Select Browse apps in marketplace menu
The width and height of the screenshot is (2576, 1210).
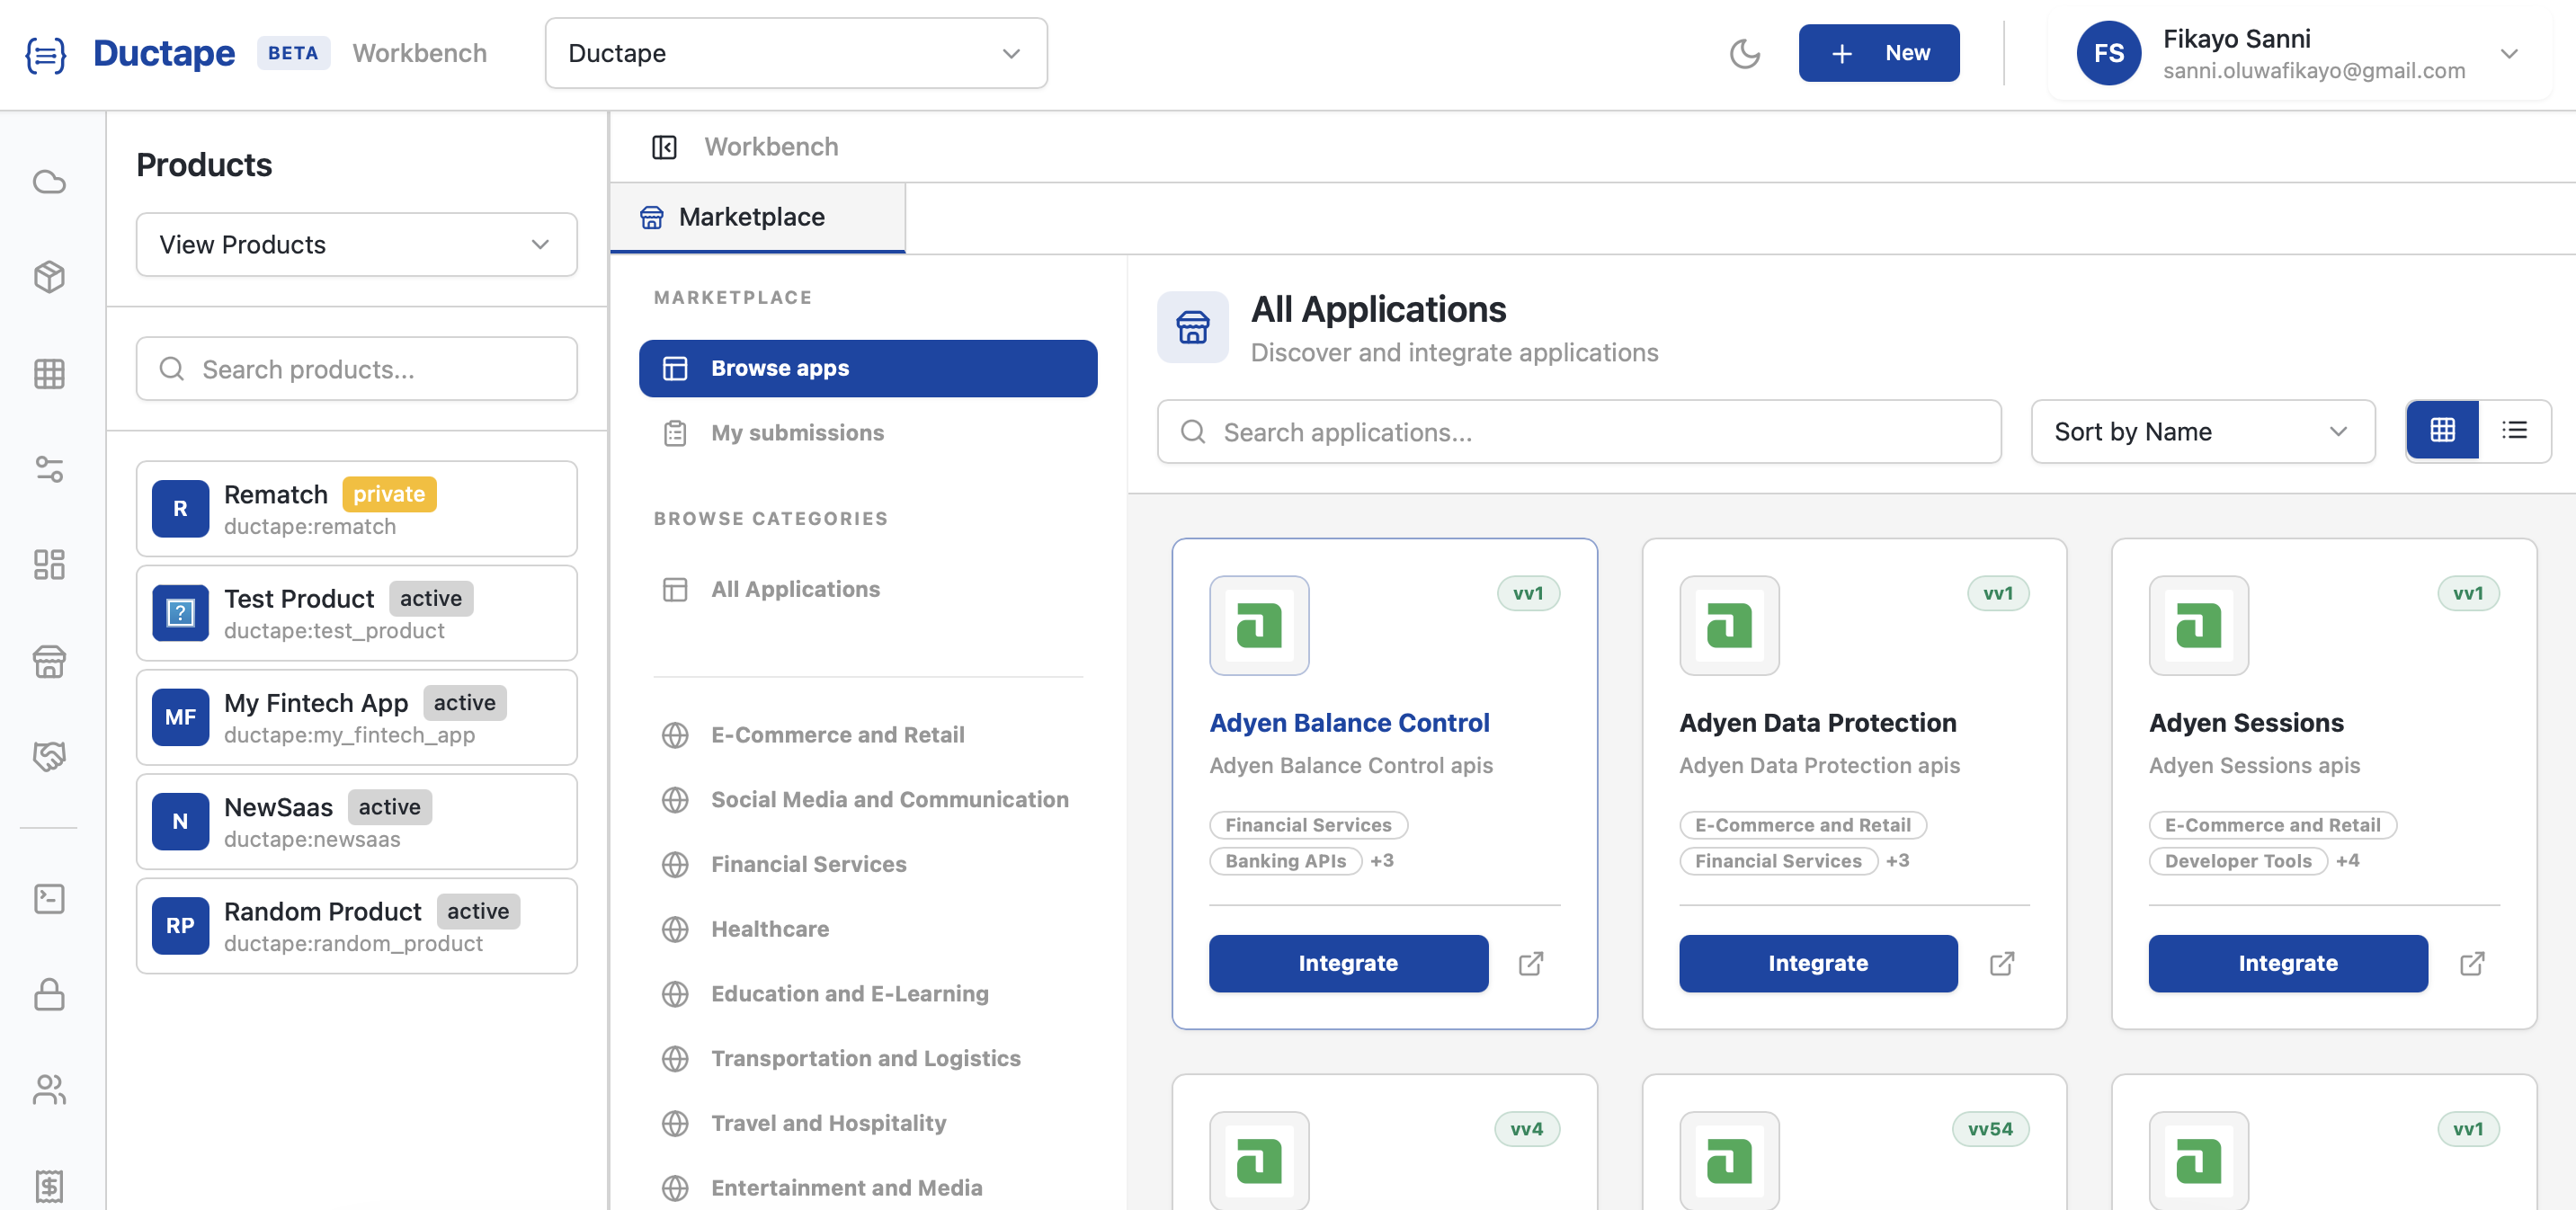coord(867,368)
